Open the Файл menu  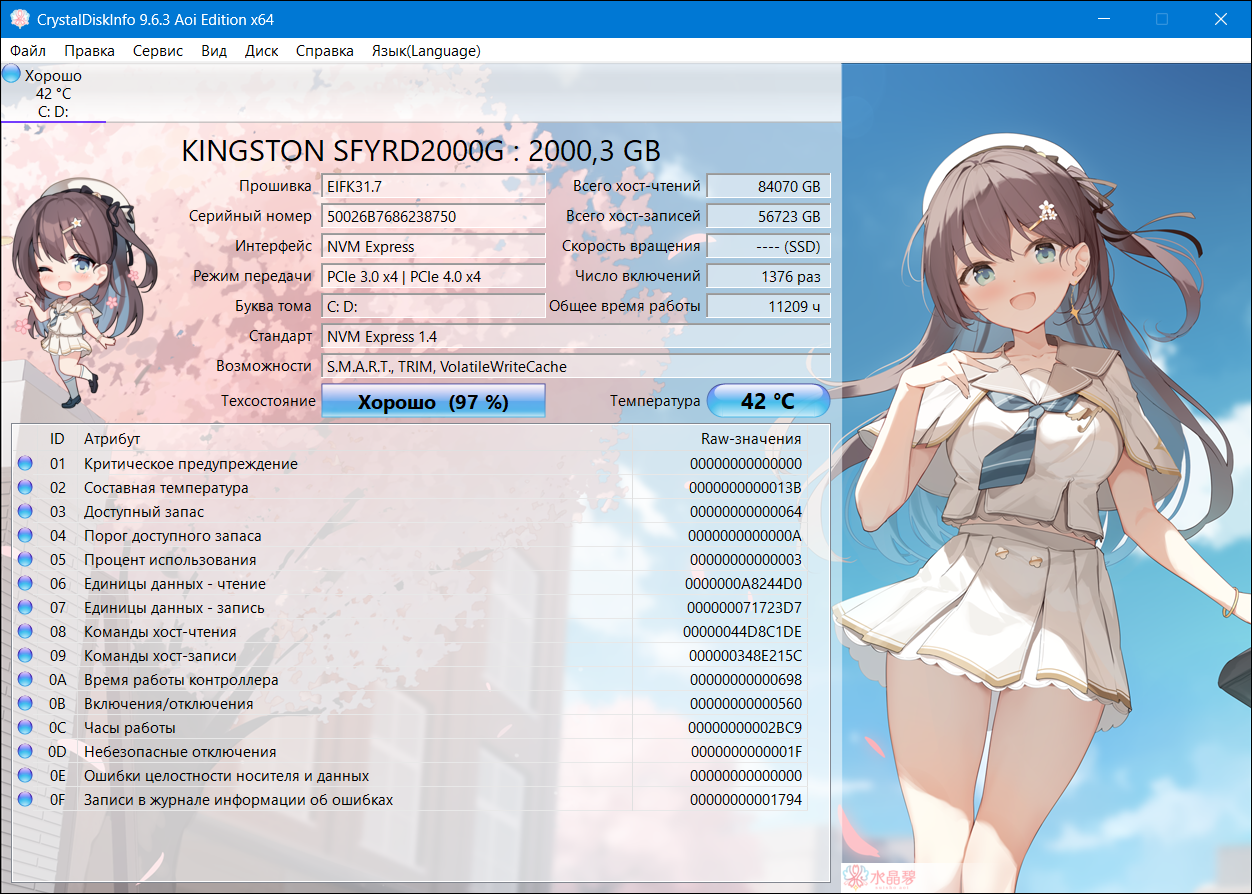(x=28, y=50)
